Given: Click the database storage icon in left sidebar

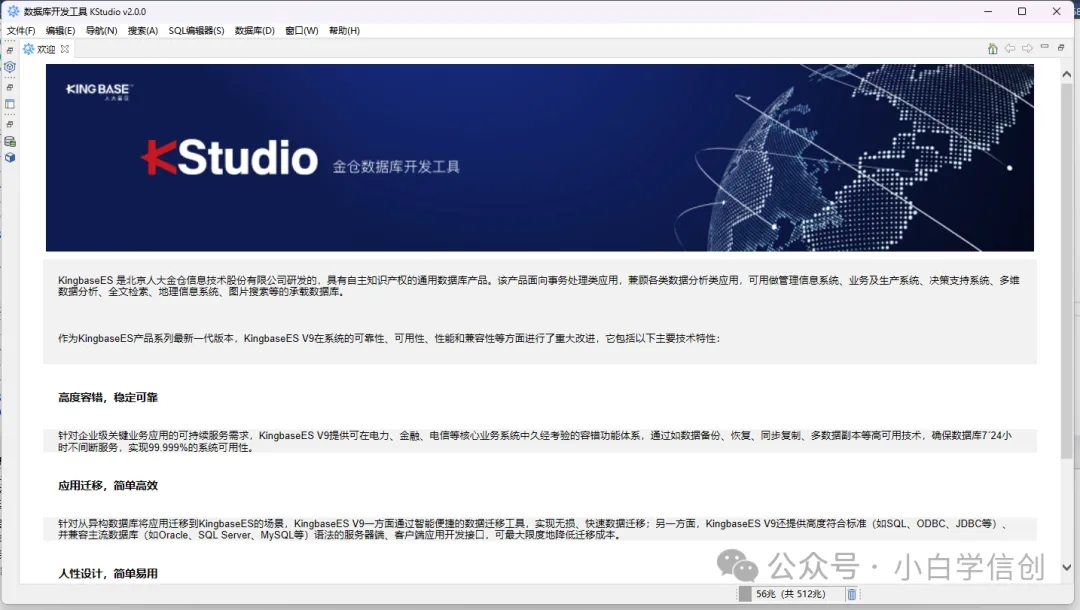Looking at the screenshot, I should [x=10, y=141].
